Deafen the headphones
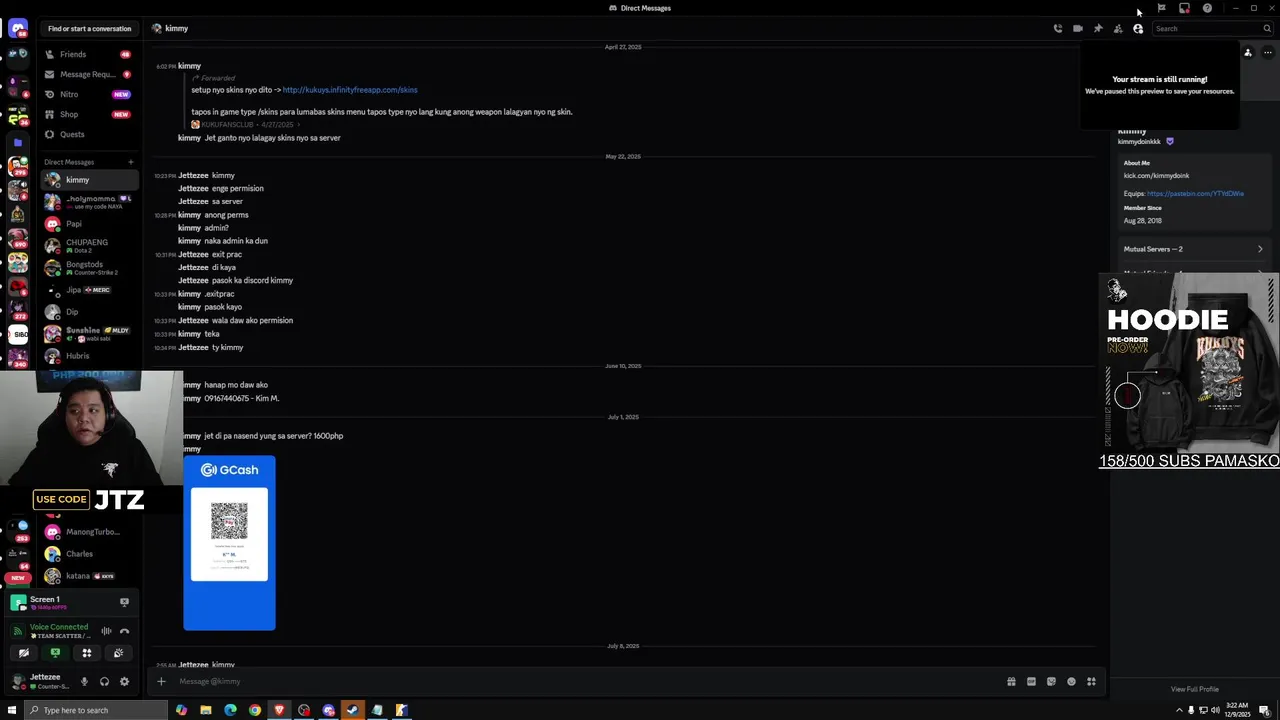This screenshot has width=1280, height=720. (104, 682)
